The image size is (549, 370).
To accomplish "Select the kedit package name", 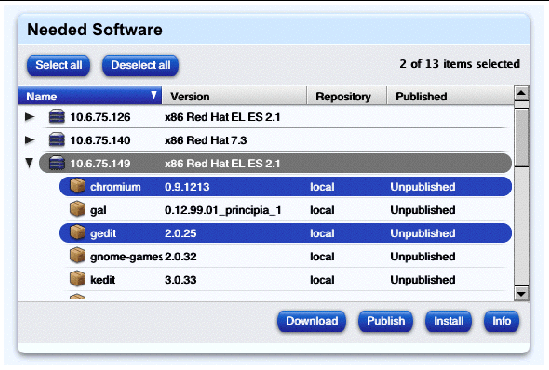I will pyautogui.click(x=102, y=280).
